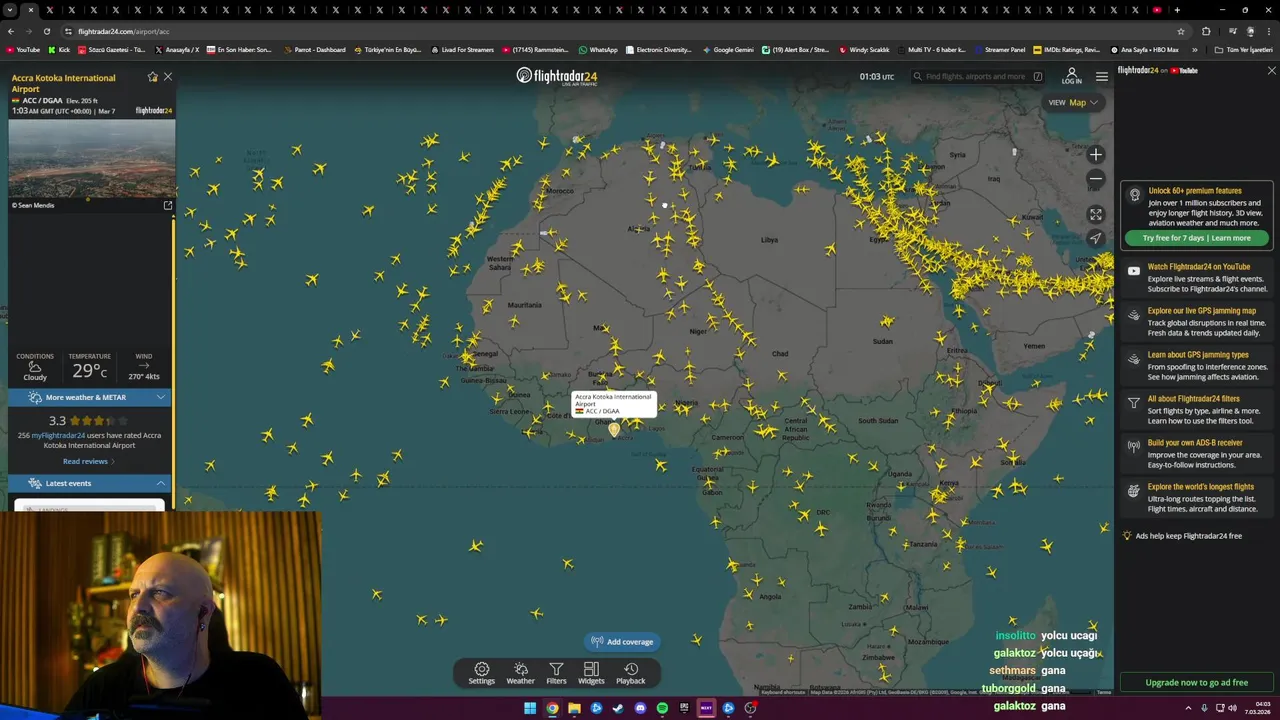Open Tüm Yer İşaretleri bookmarks folder
The height and width of the screenshot is (720, 1280).
[1243, 50]
